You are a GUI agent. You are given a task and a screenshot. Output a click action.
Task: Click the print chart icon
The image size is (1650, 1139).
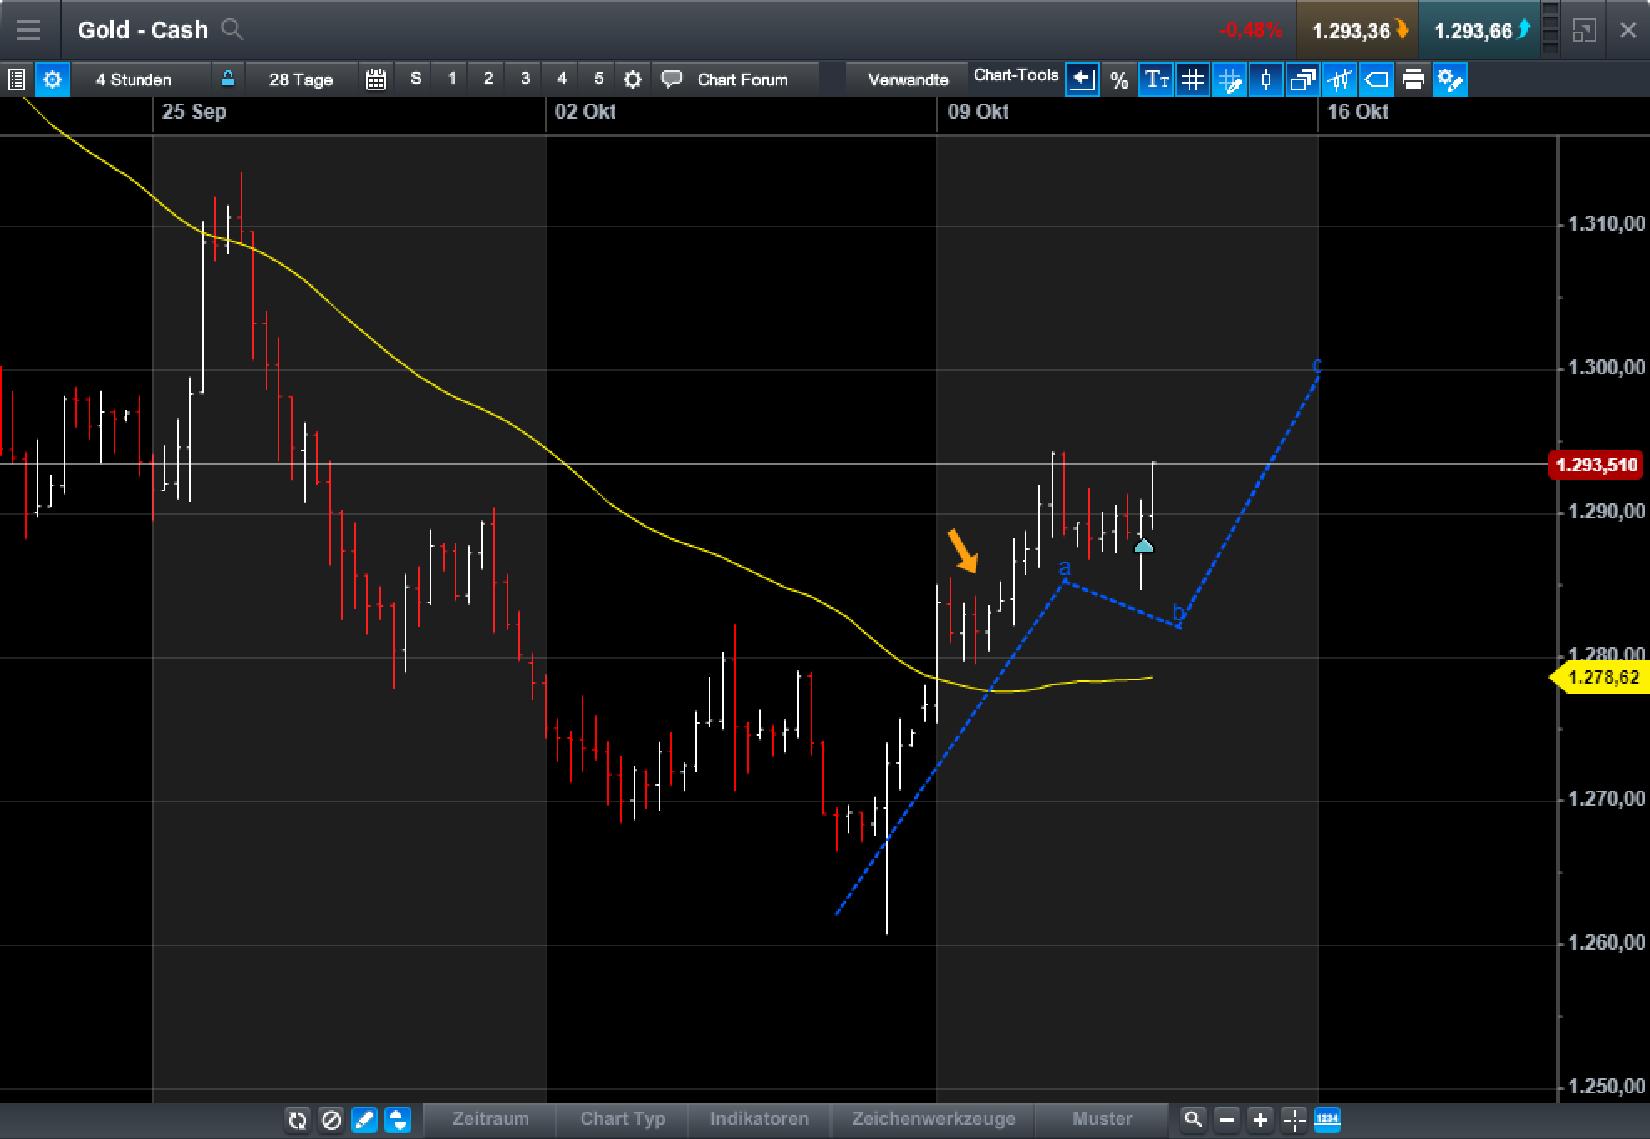click(1413, 80)
